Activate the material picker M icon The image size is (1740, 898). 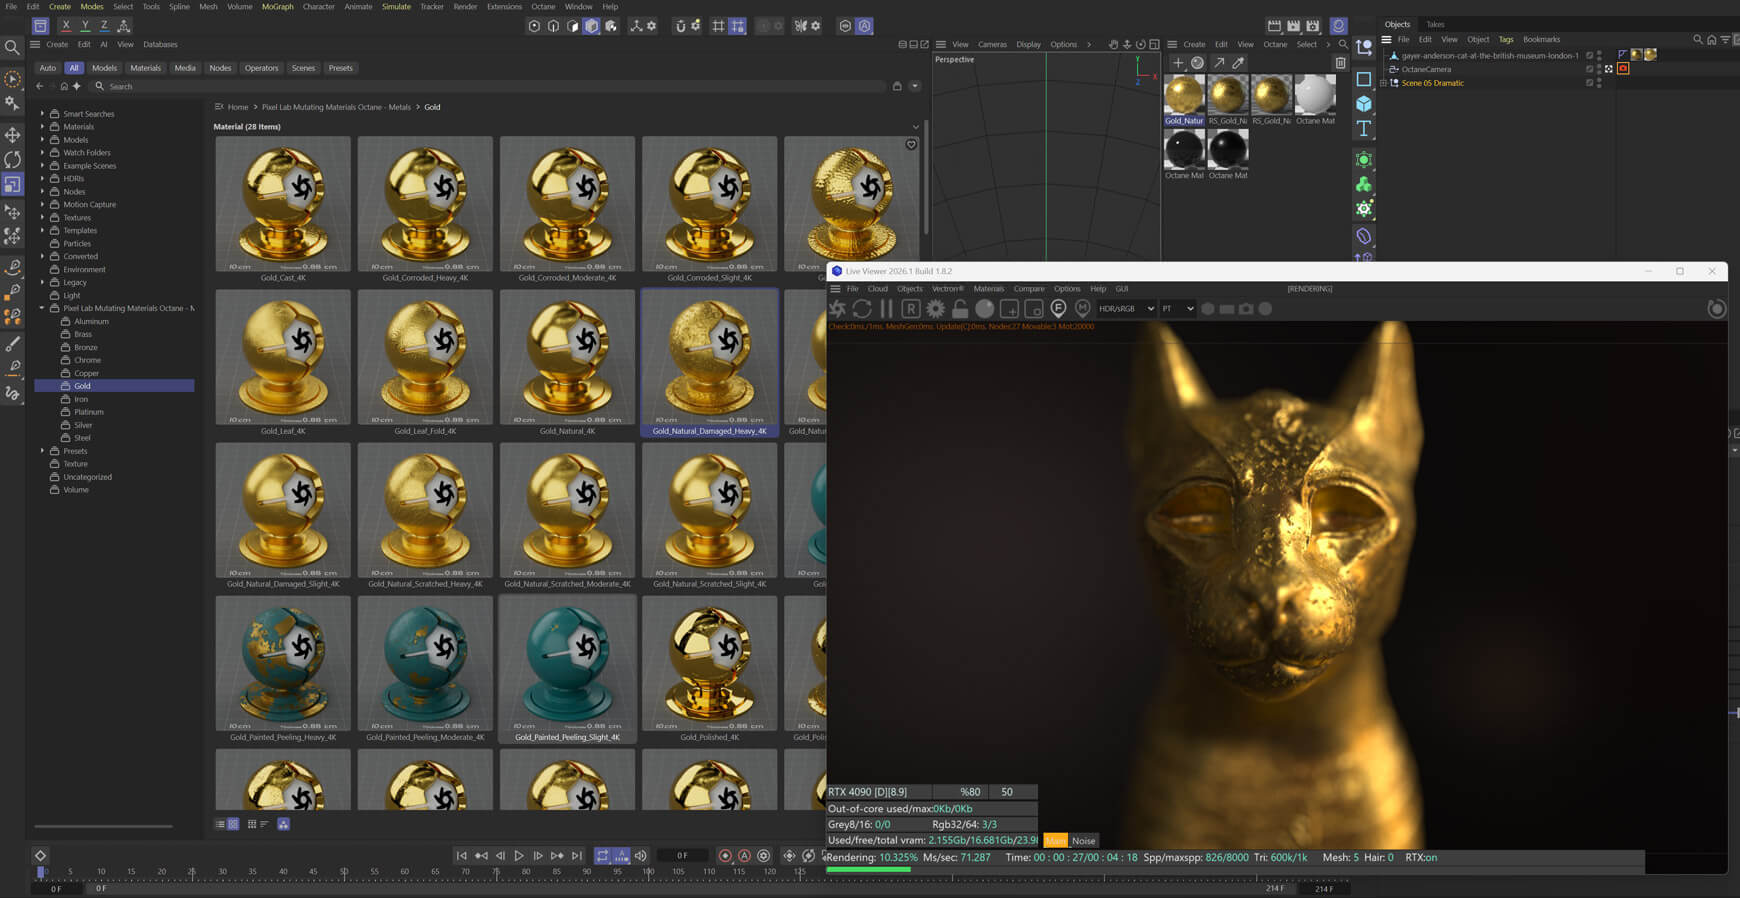click(x=1082, y=309)
